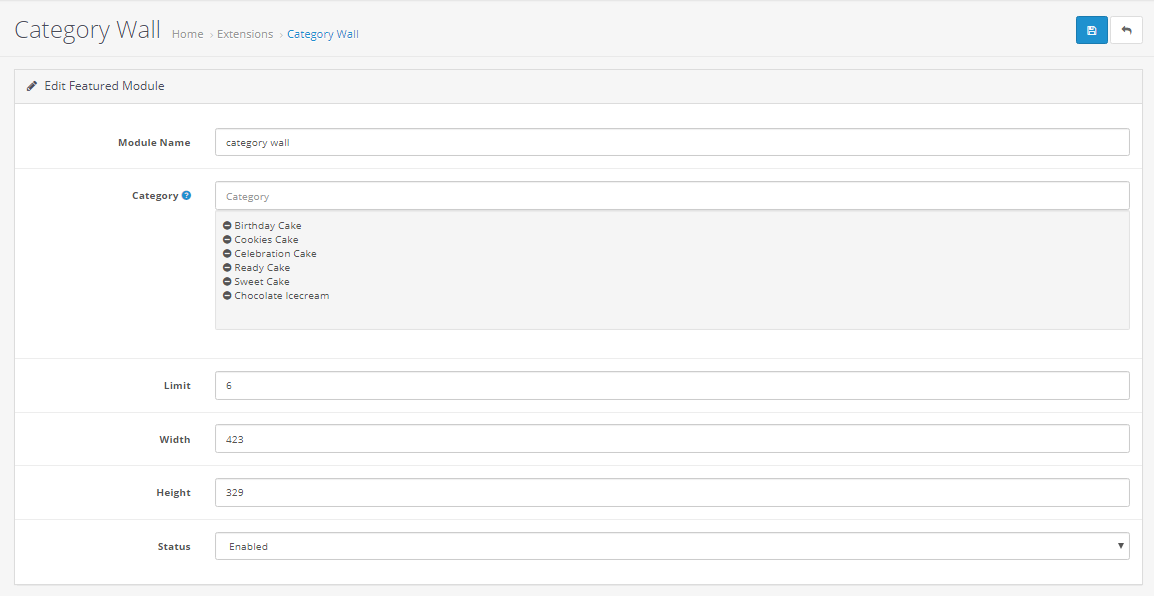Remove Celebration Cake with its minus icon

coord(227,254)
